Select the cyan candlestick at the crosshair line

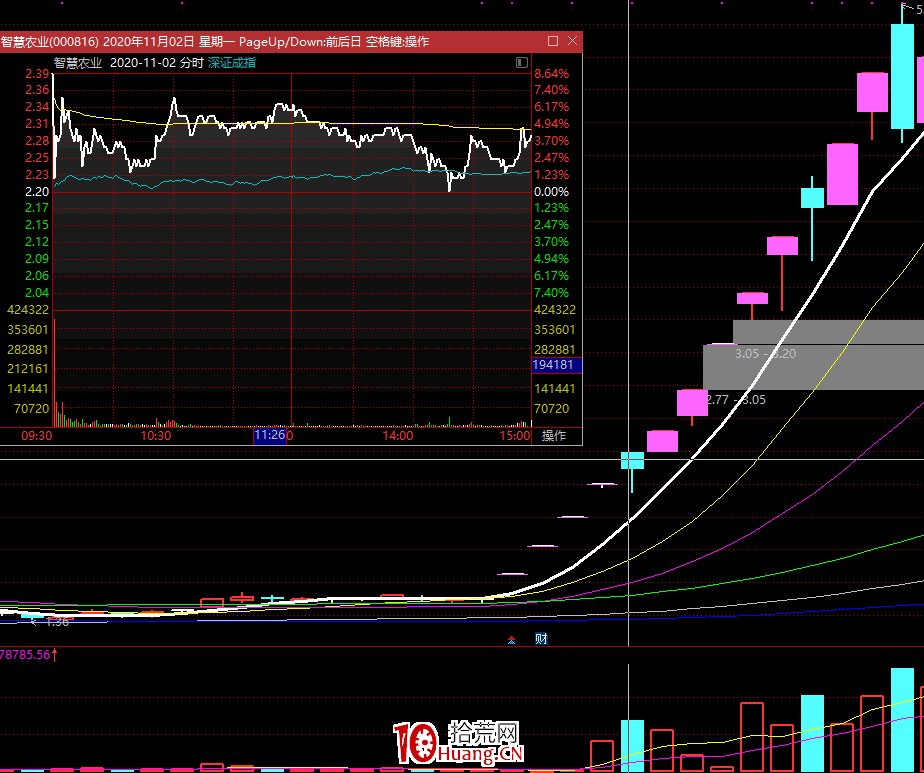632,460
